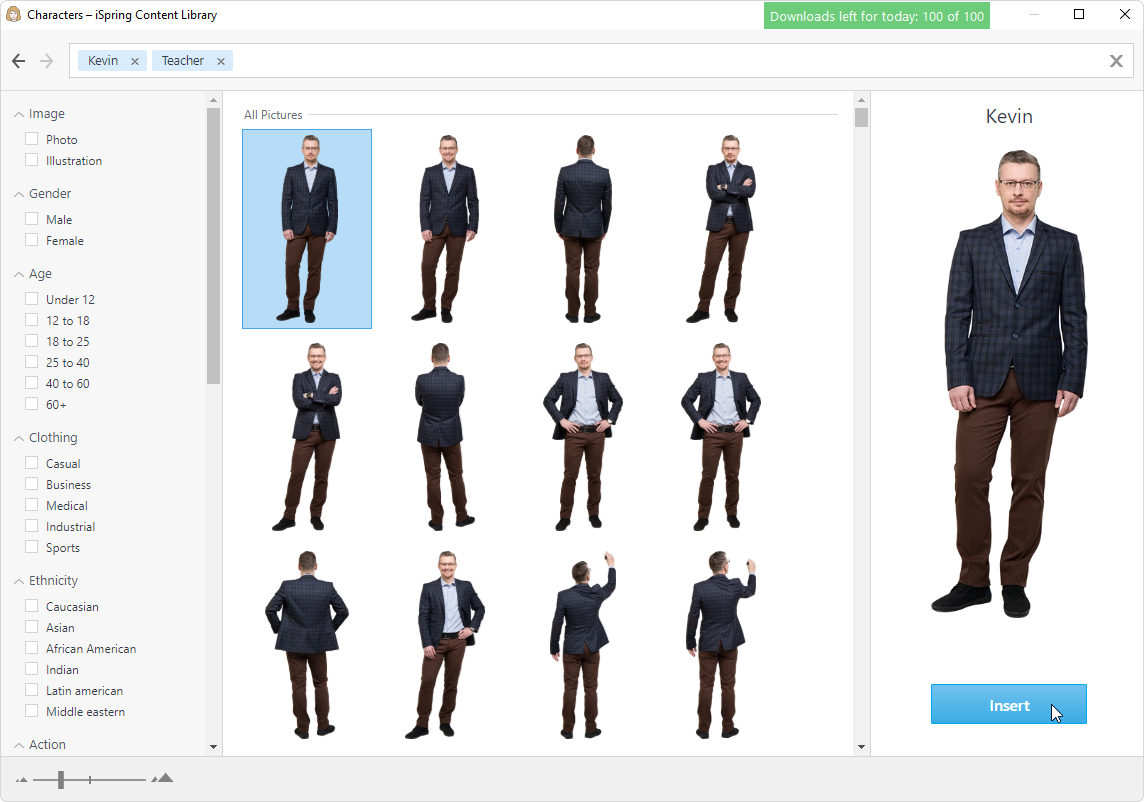
Task: Click the picture grid scrollbar thumb
Action: point(862,117)
